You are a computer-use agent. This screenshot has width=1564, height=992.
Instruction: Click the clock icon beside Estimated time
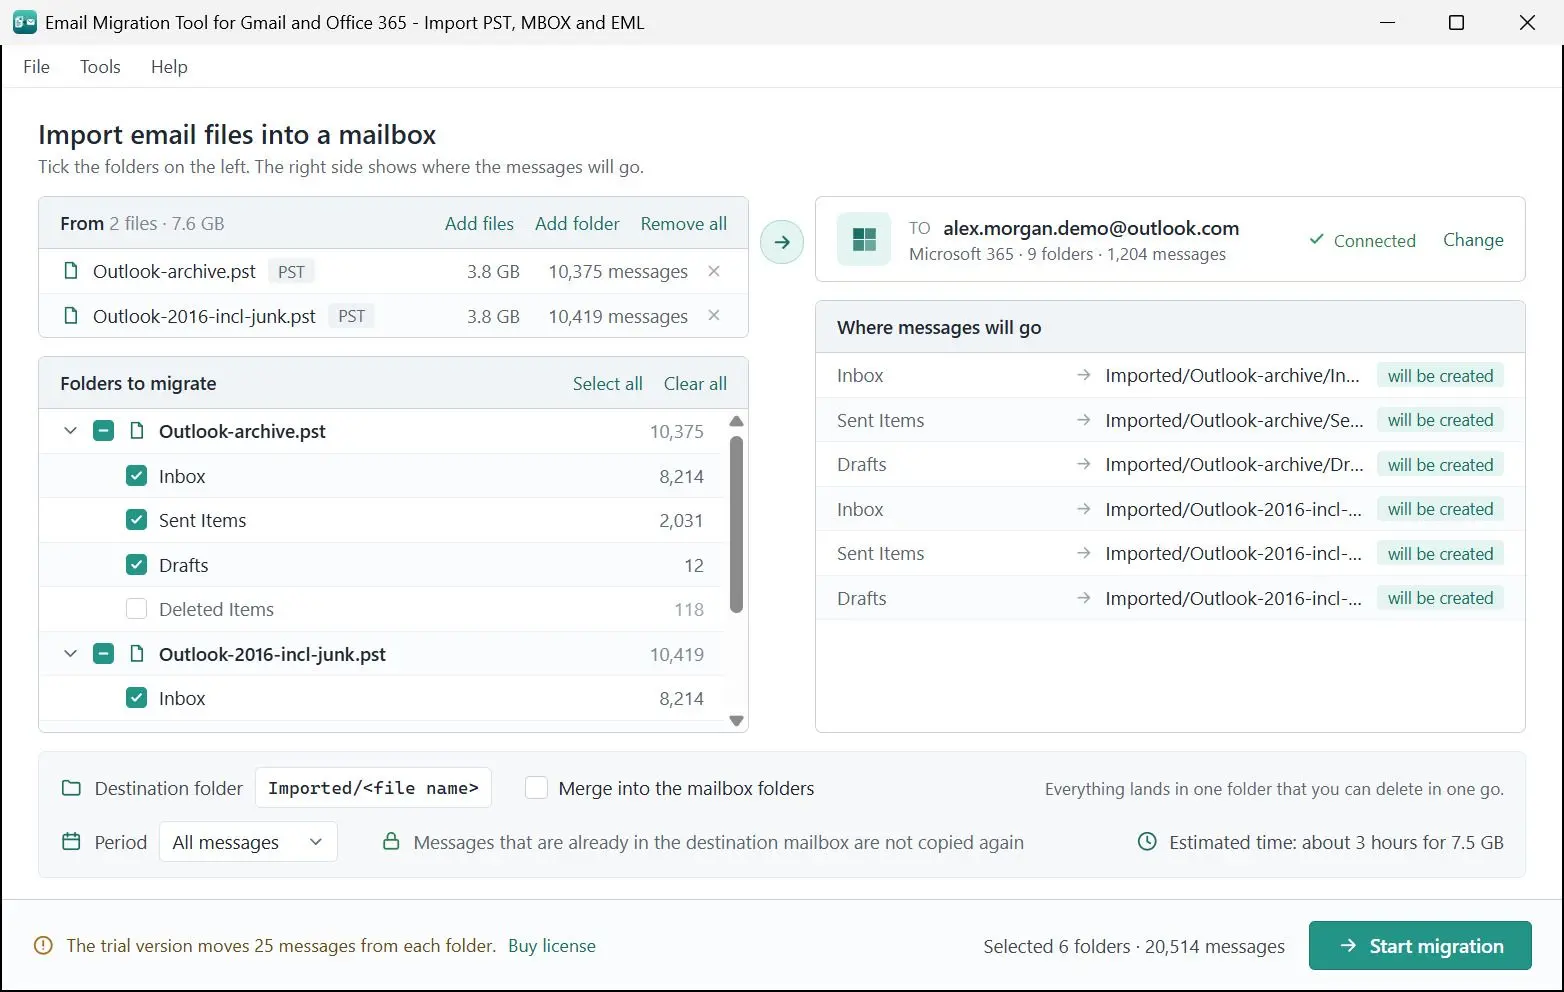pyautogui.click(x=1147, y=842)
